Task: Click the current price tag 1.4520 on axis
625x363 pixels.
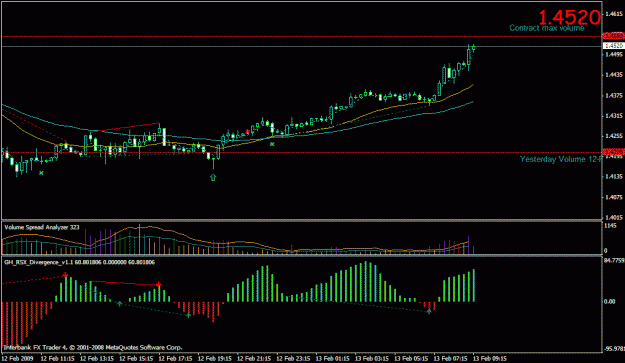Action: [613, 46]
